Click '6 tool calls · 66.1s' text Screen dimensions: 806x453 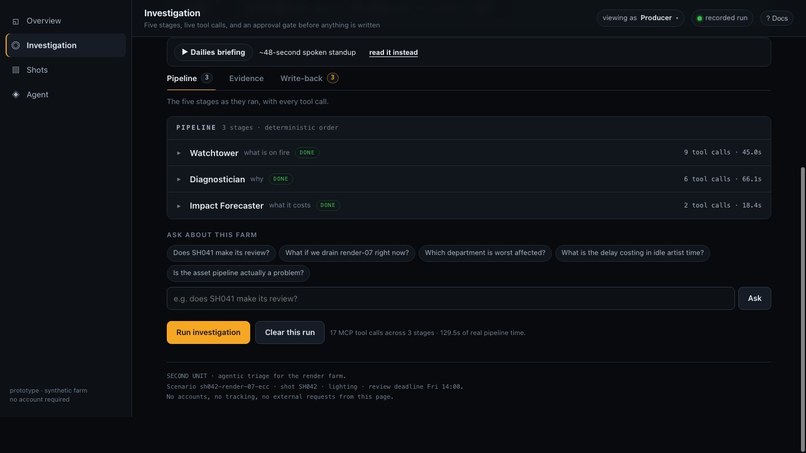pyautogui.click(x=722, y=179)
